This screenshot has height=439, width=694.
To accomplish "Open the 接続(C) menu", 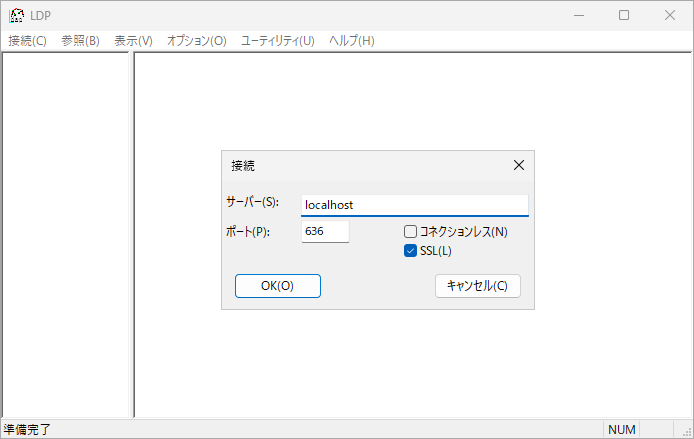I will (x=27, y=41).
